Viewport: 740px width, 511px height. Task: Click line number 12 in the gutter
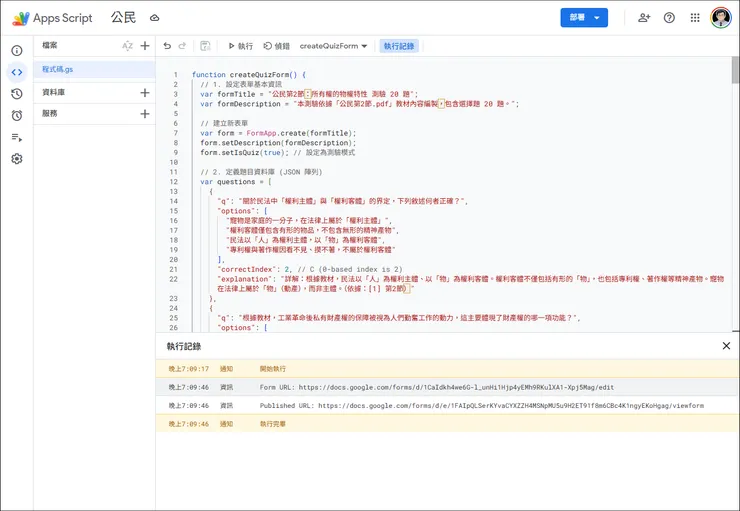tap(174, 182)
